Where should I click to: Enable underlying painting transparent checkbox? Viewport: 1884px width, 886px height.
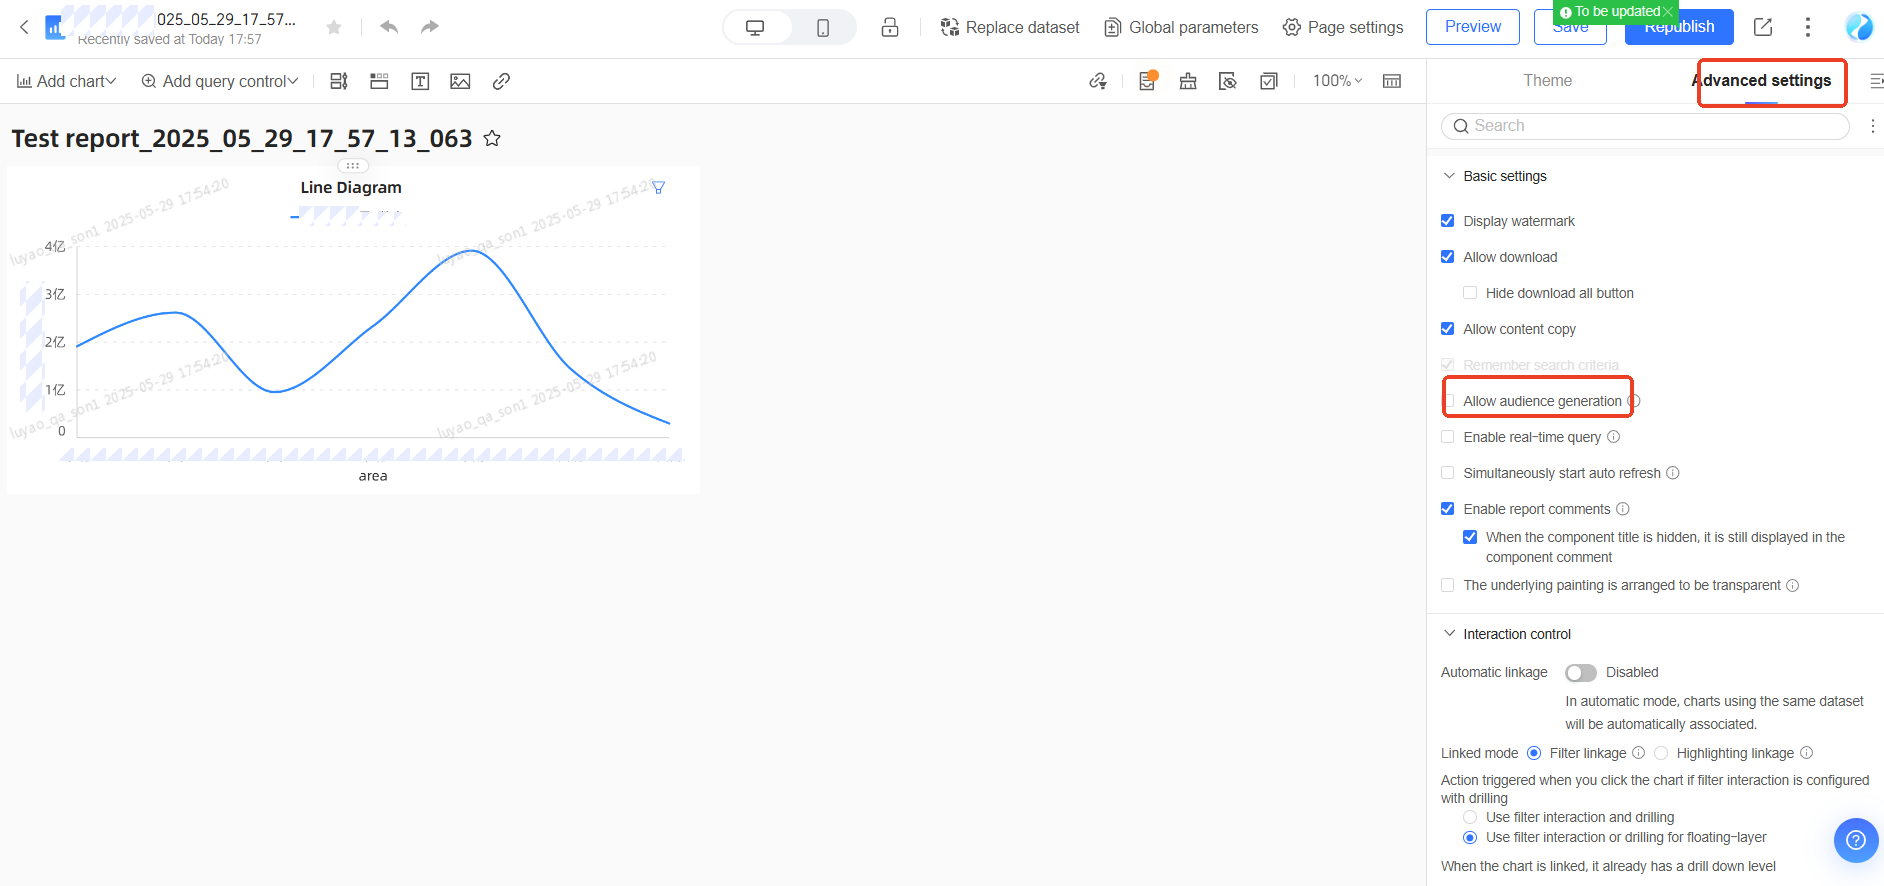[x=1447, y=585]
